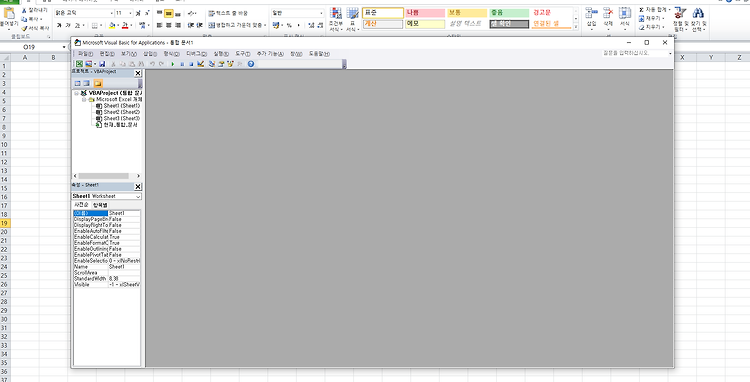Click the StandardWidth 8.38 property value
The image size is (750, 382).
[x=124, y=278]
